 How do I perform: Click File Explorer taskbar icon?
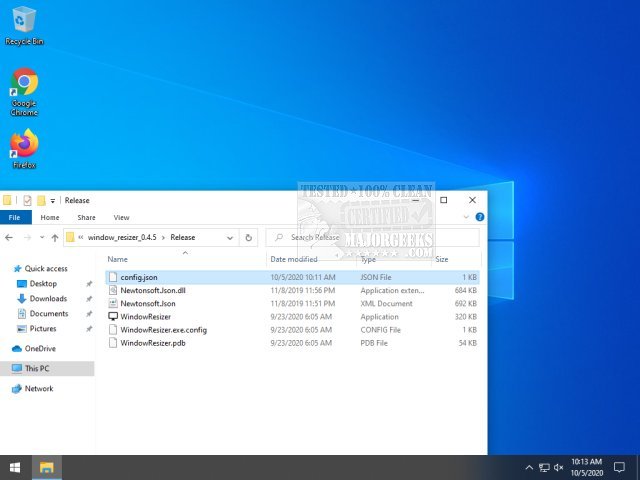[47, 467]
